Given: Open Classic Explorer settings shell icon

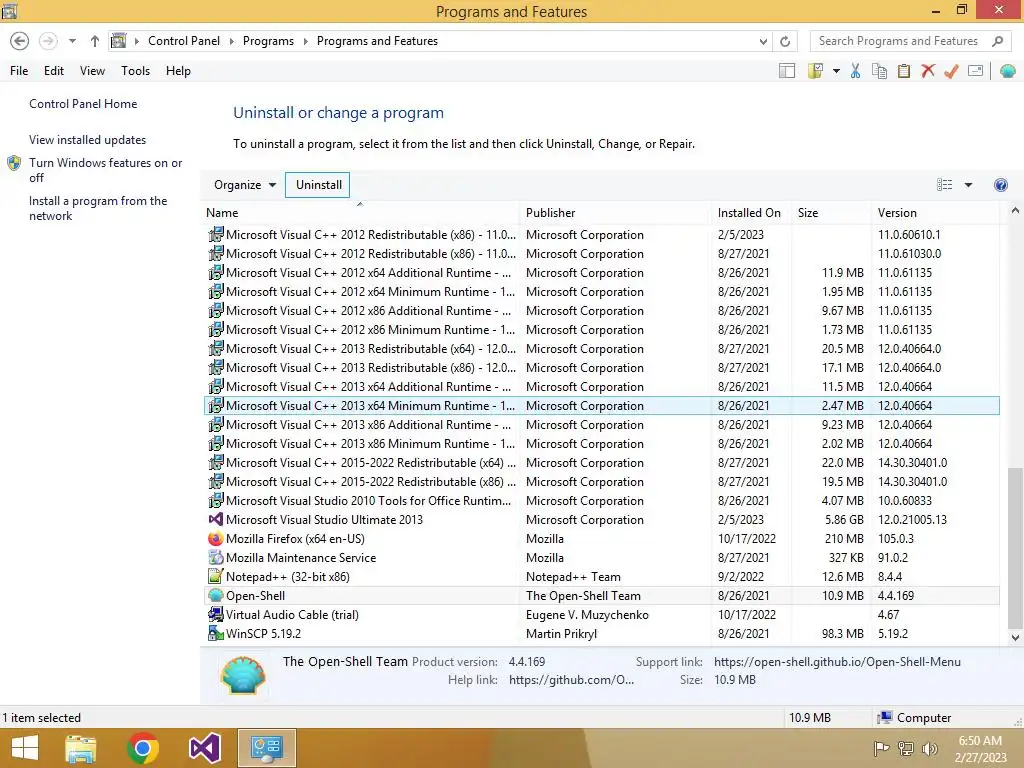Looking at the screenshot, I should pos(1008,71).
